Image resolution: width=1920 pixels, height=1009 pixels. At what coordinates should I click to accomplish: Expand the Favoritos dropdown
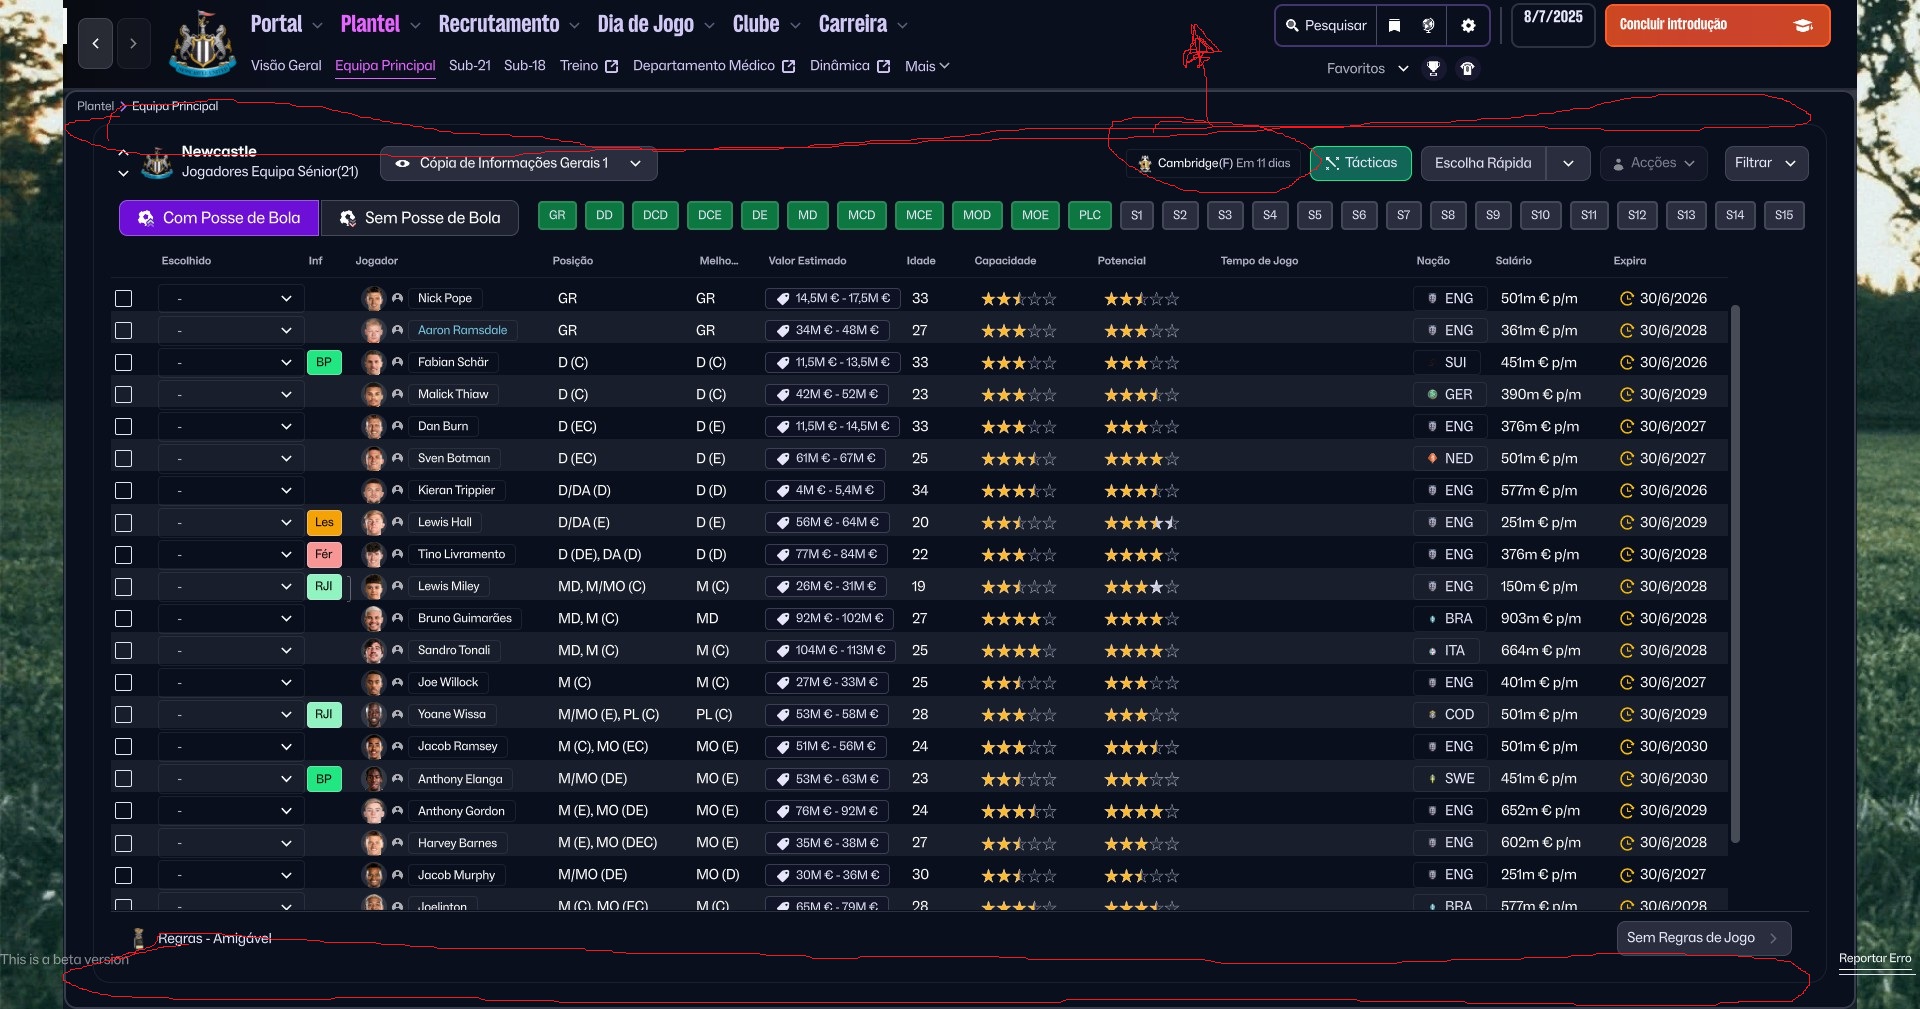(1367, 68)
